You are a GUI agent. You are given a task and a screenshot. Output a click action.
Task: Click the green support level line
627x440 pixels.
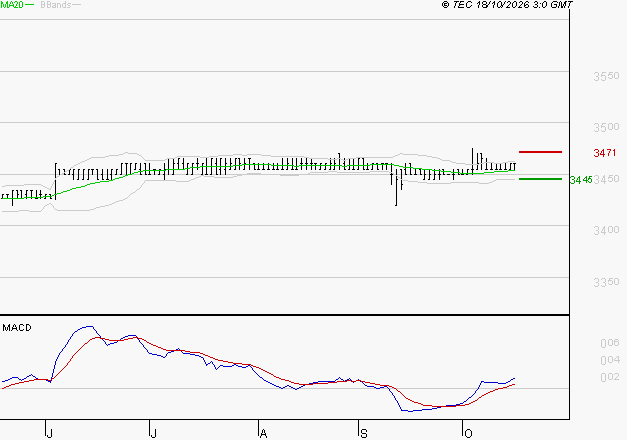tap(540, 179)
